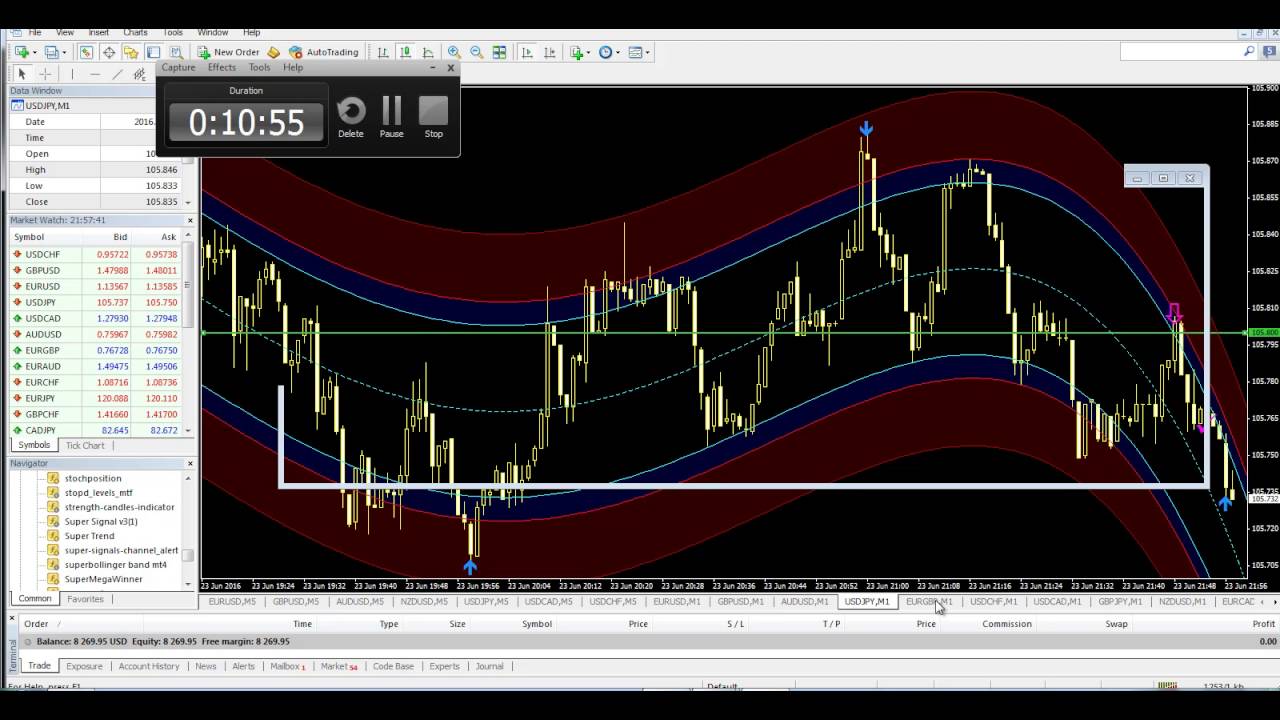Switch chart to candlesticks icon

coord(405,52)
